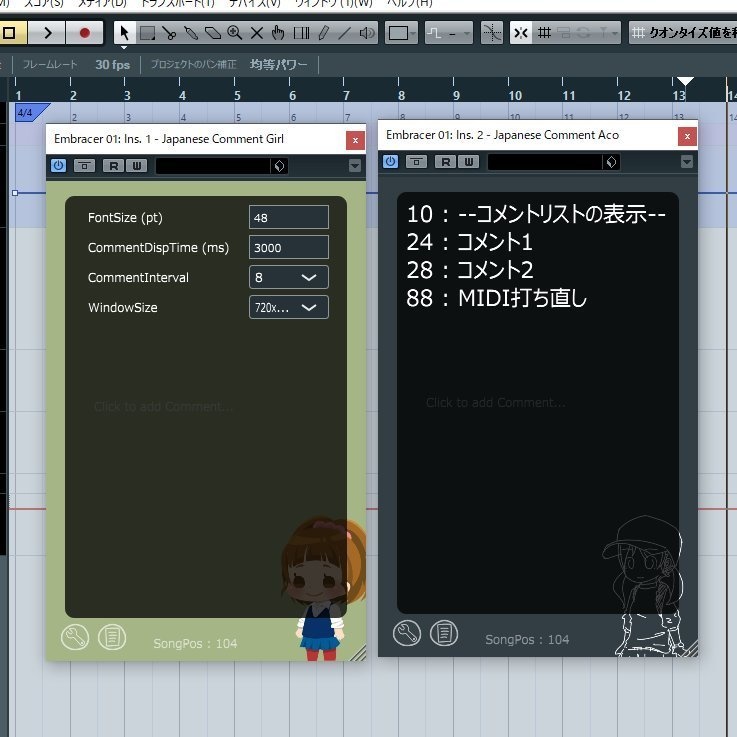The height and width of the screenshot is (737, 737).
Task: Open preset browser icon in Comment Aco
Action: click(x=611, y=162)
